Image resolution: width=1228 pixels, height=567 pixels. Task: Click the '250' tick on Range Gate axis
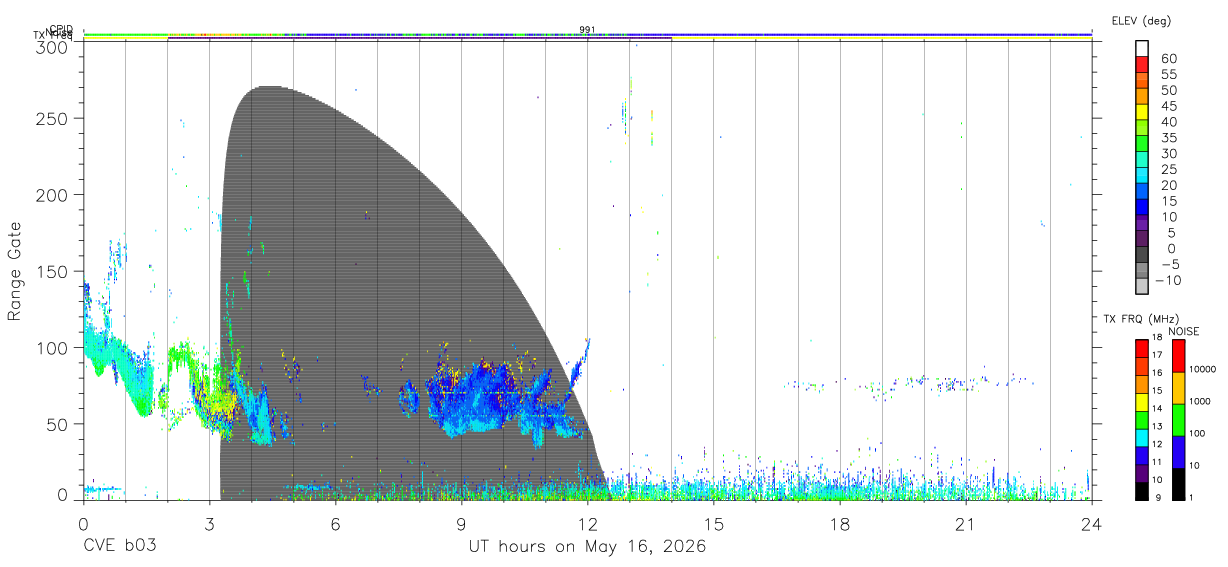coord(51,118)
